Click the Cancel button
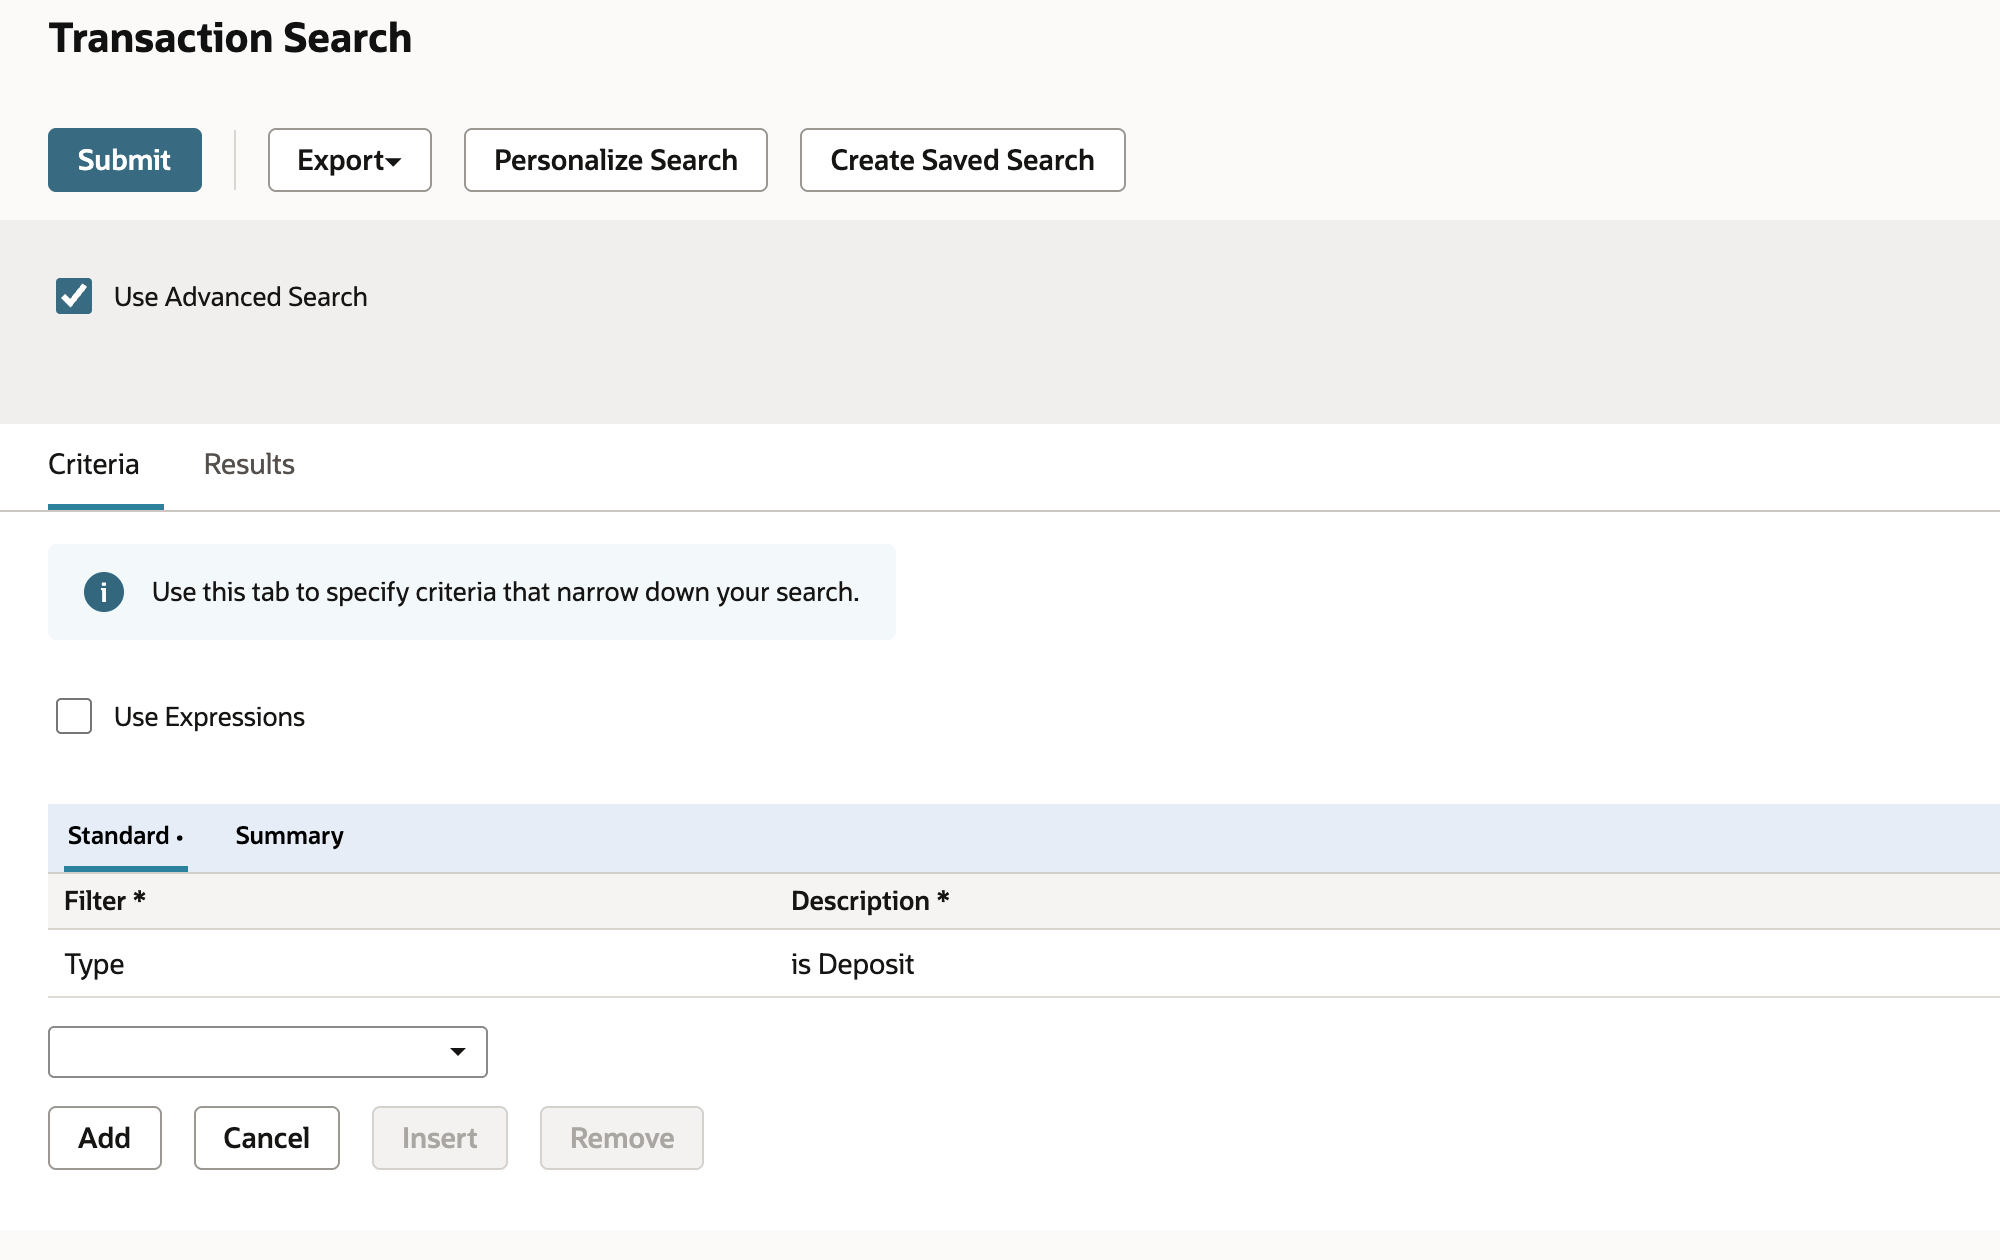 click(267, 1138)
